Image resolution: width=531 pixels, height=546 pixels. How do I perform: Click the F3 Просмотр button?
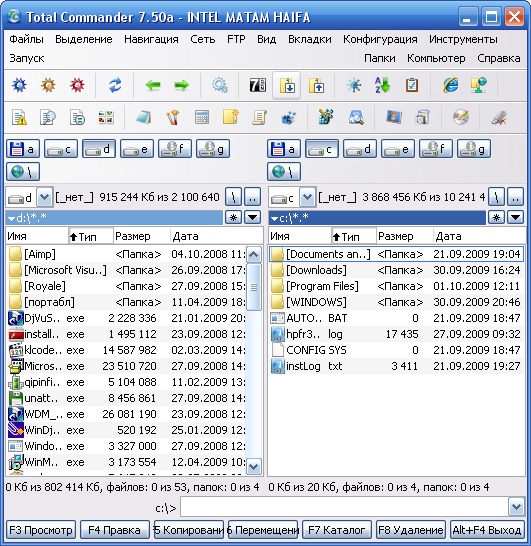click(x=41, y=530)
